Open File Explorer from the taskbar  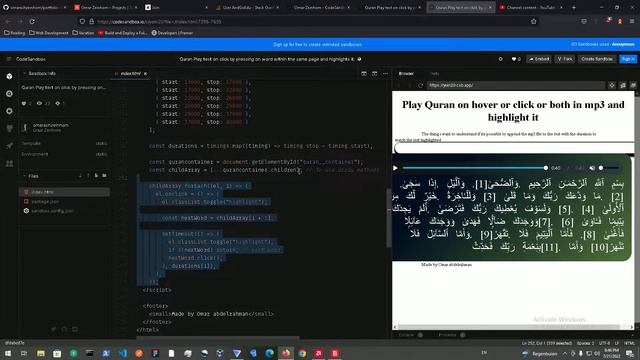[40, 353]
